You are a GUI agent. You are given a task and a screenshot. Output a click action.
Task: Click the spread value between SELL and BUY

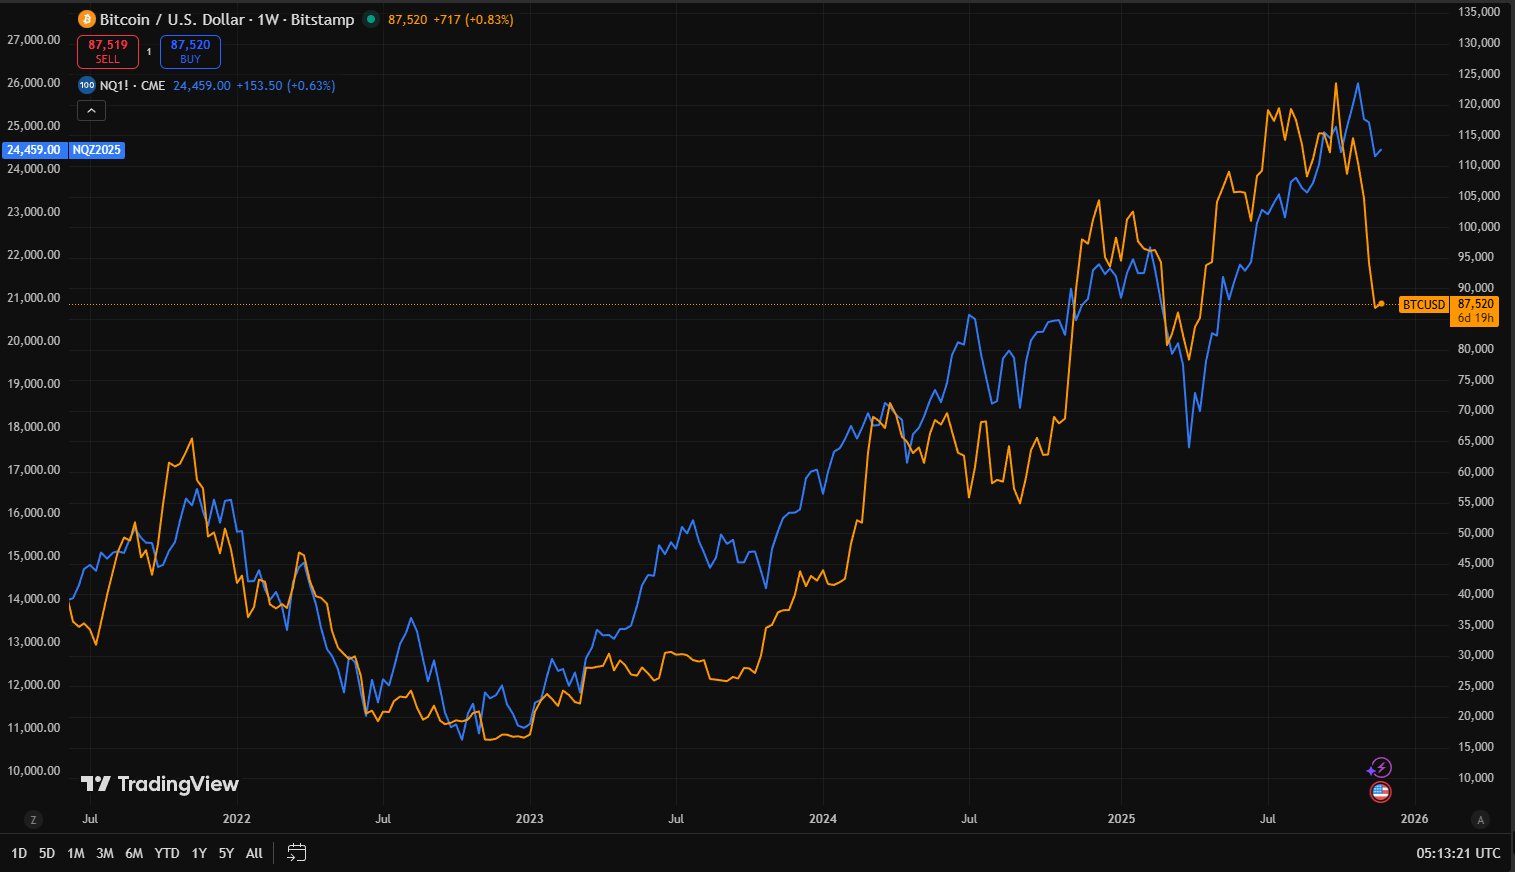(x=149, y=52)
